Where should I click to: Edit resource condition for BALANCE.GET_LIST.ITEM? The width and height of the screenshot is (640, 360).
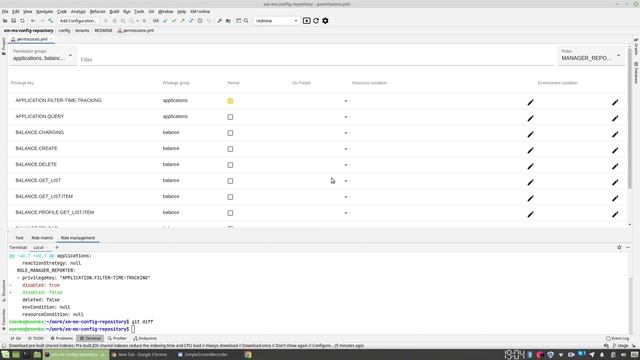pyautogui.click(x=530, y=198)
